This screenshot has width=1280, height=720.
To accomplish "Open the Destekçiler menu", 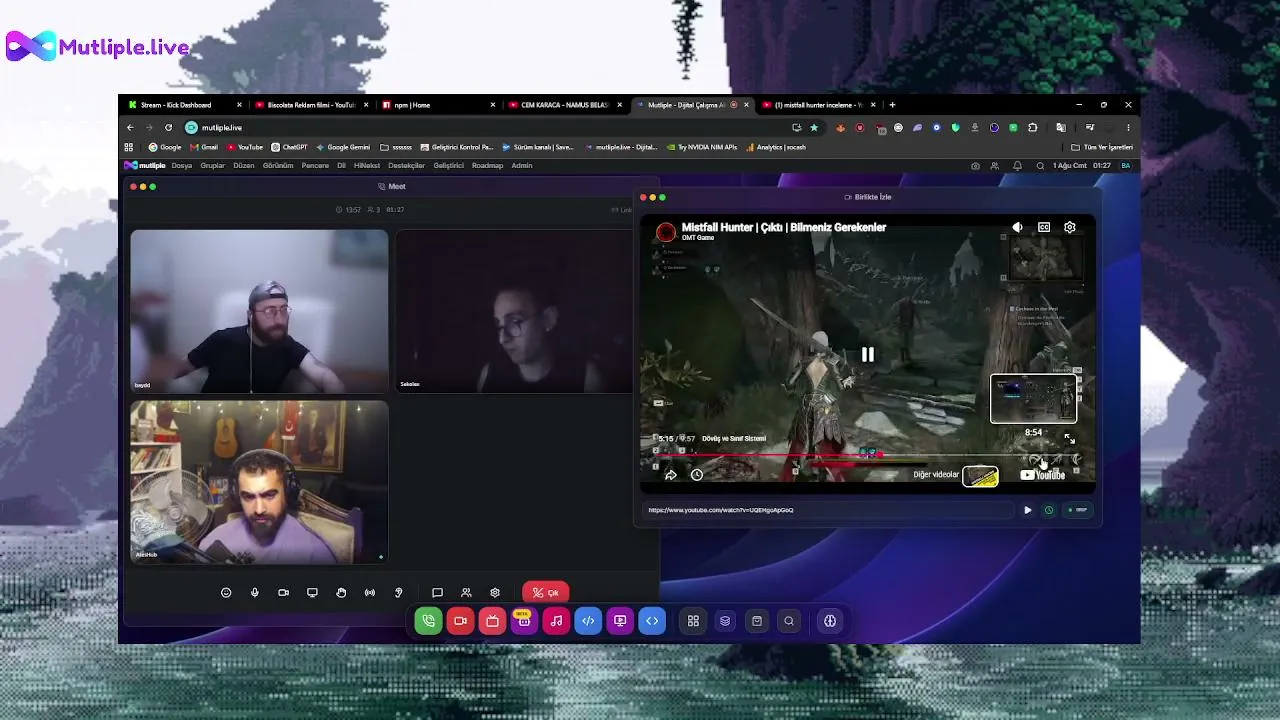I will pyautogui.click(x=407, y=166).
